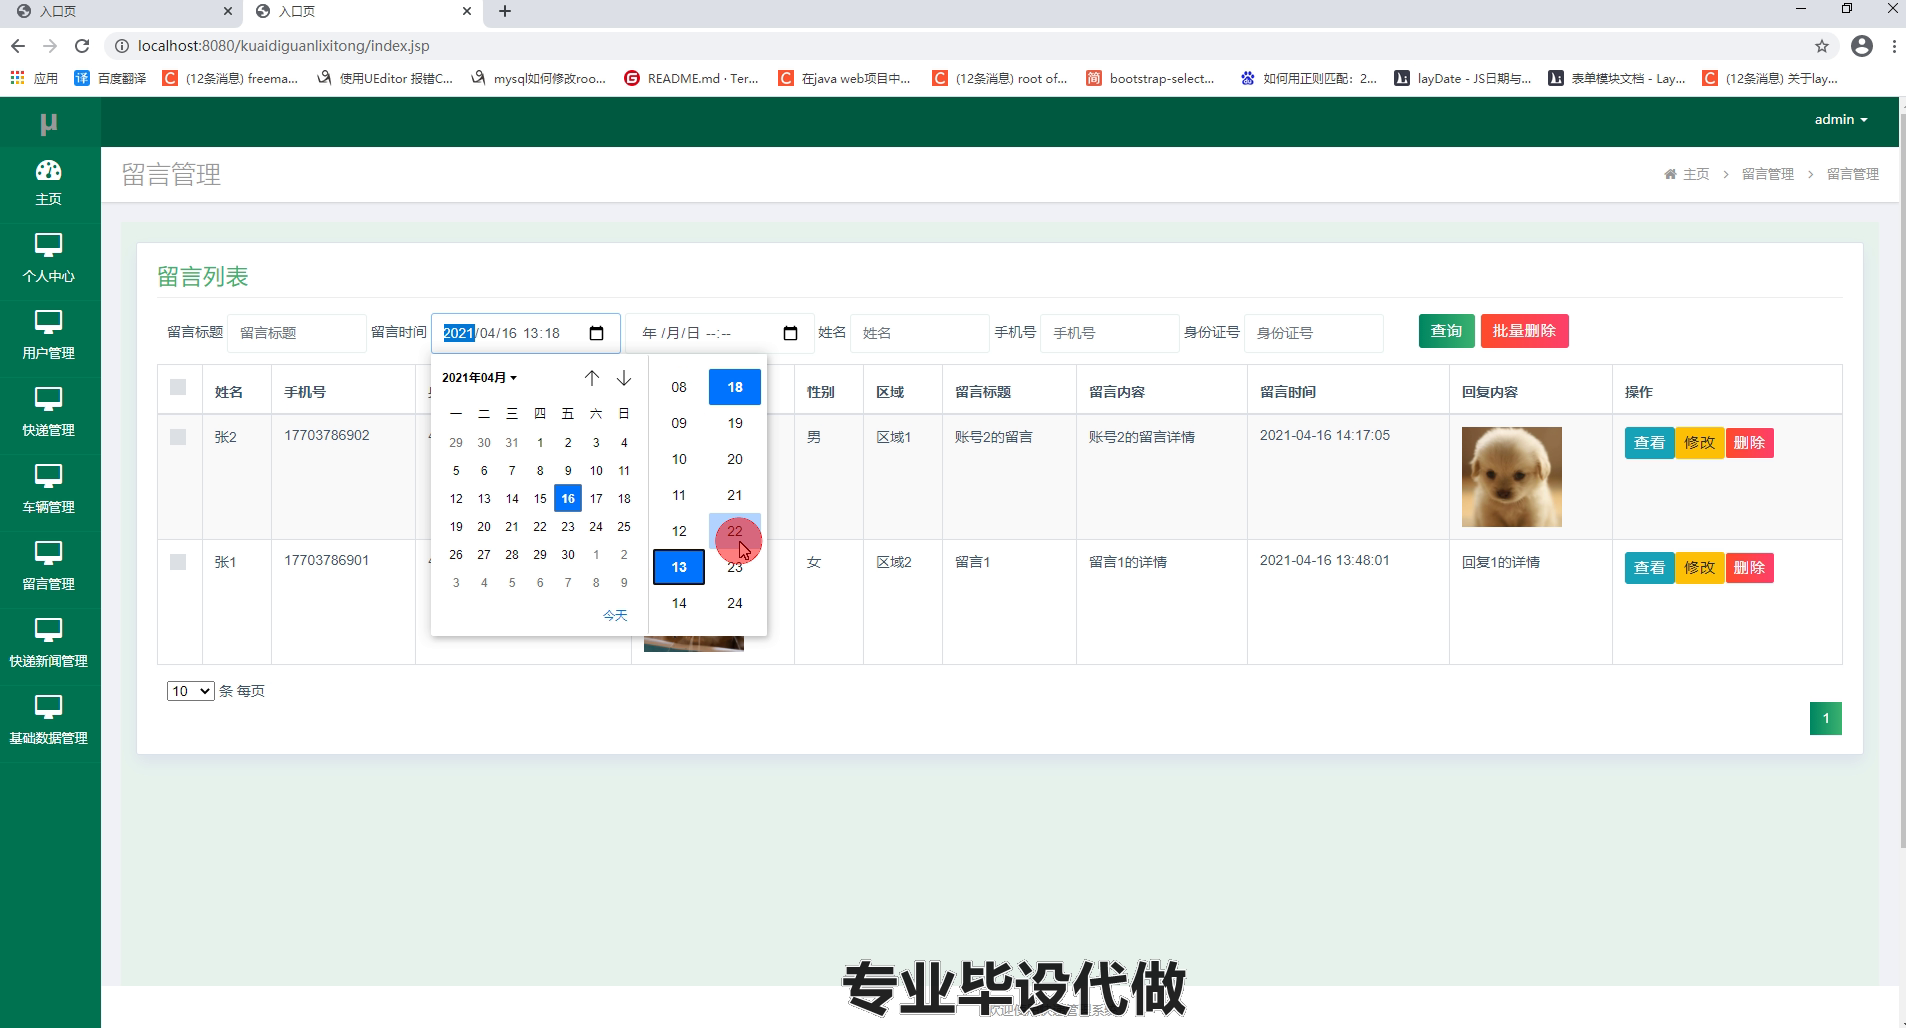1906x1028 pixels.
Task: Click 修改 button for 张2 row
Action: coord(1699,443)
